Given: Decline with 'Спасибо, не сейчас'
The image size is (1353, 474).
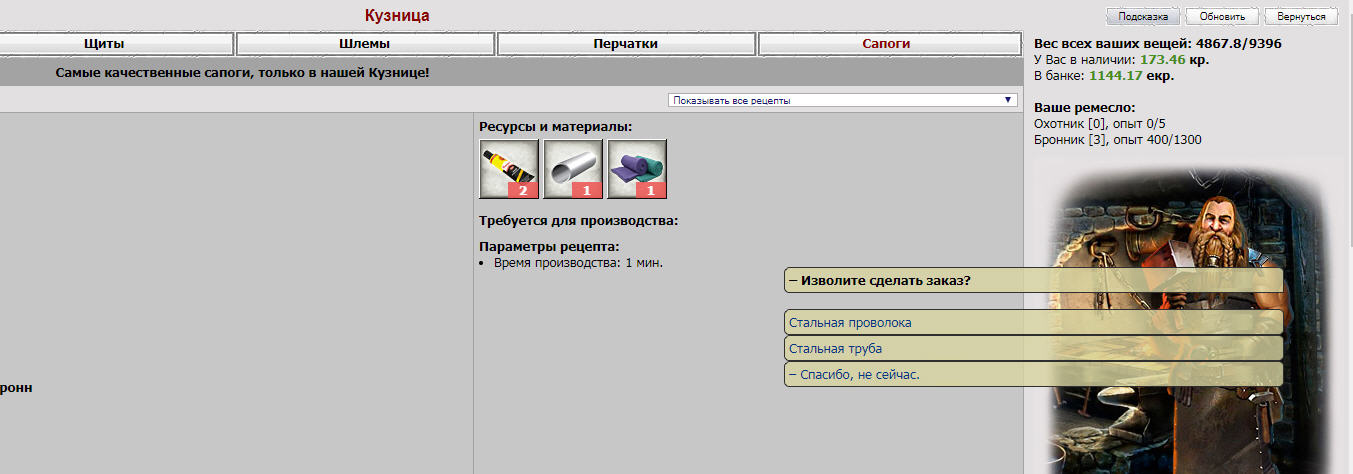Looking at the screenshot, I should 854,375.
